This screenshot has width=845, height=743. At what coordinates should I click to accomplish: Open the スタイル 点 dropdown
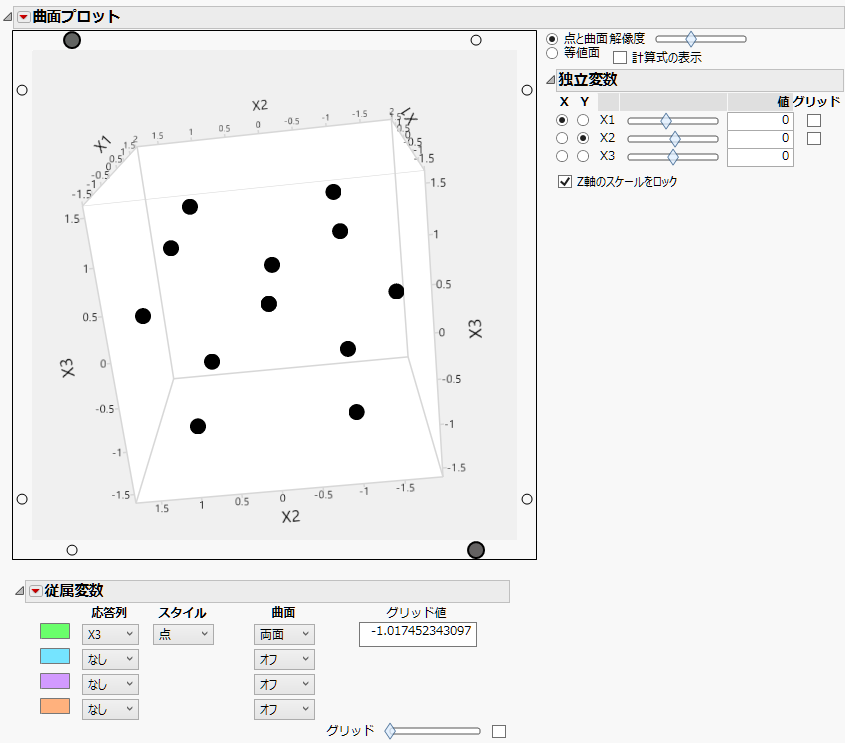coord(183,634)
